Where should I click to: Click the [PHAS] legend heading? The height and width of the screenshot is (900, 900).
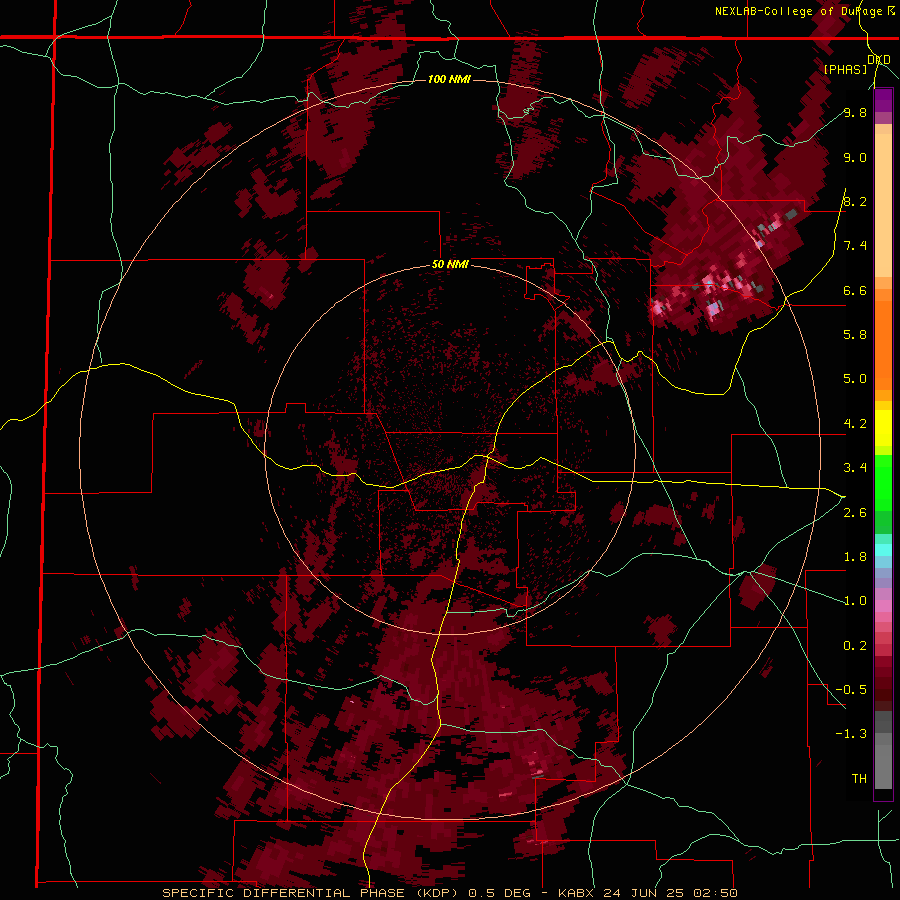pyautogui.click(x=845, y=69)
